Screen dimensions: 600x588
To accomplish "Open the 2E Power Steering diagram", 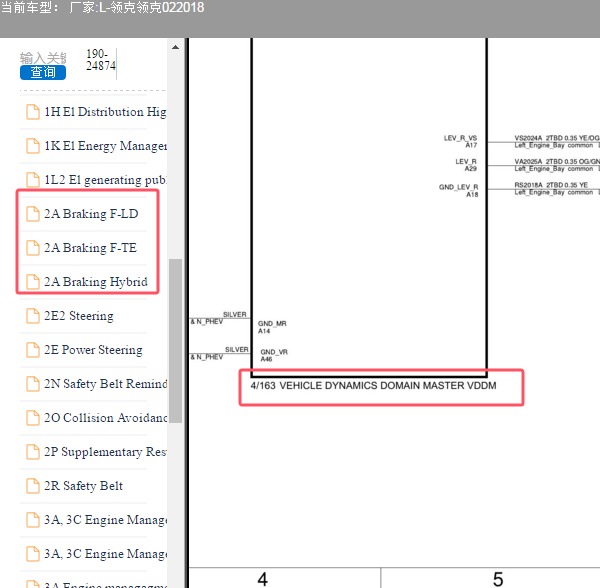I will (93, 350).
